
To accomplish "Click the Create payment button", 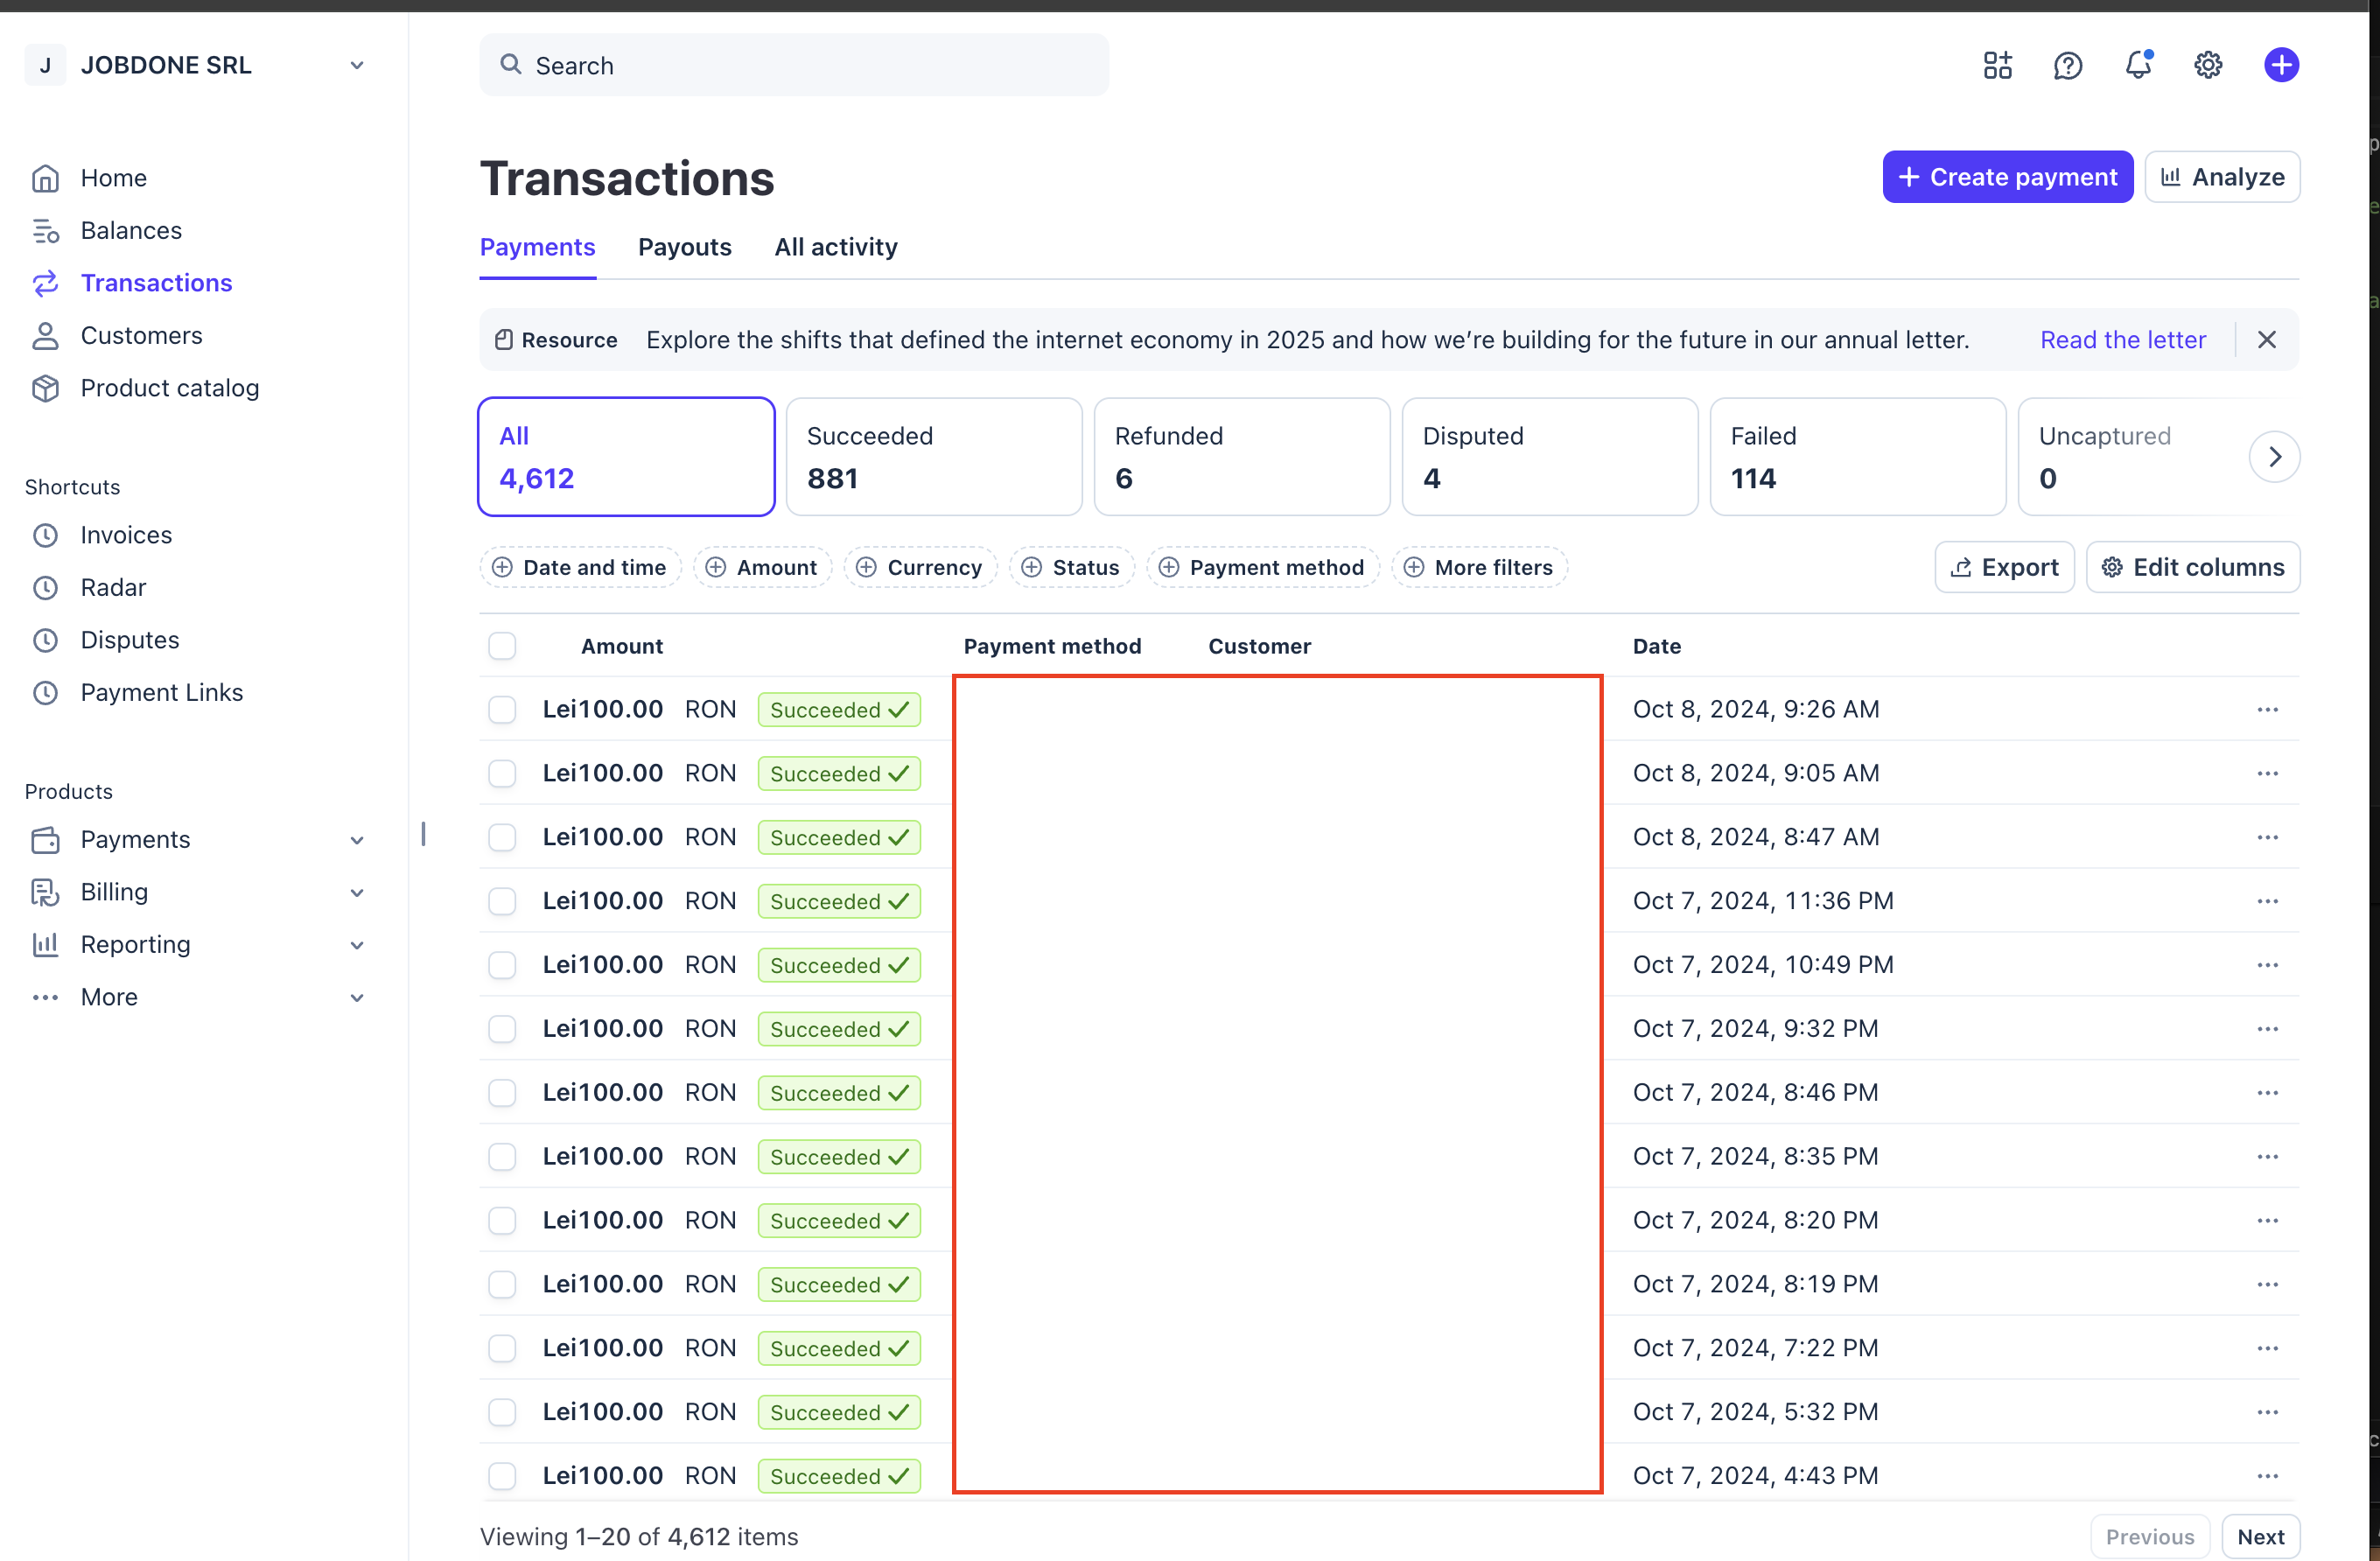I will click(2006, 177).
